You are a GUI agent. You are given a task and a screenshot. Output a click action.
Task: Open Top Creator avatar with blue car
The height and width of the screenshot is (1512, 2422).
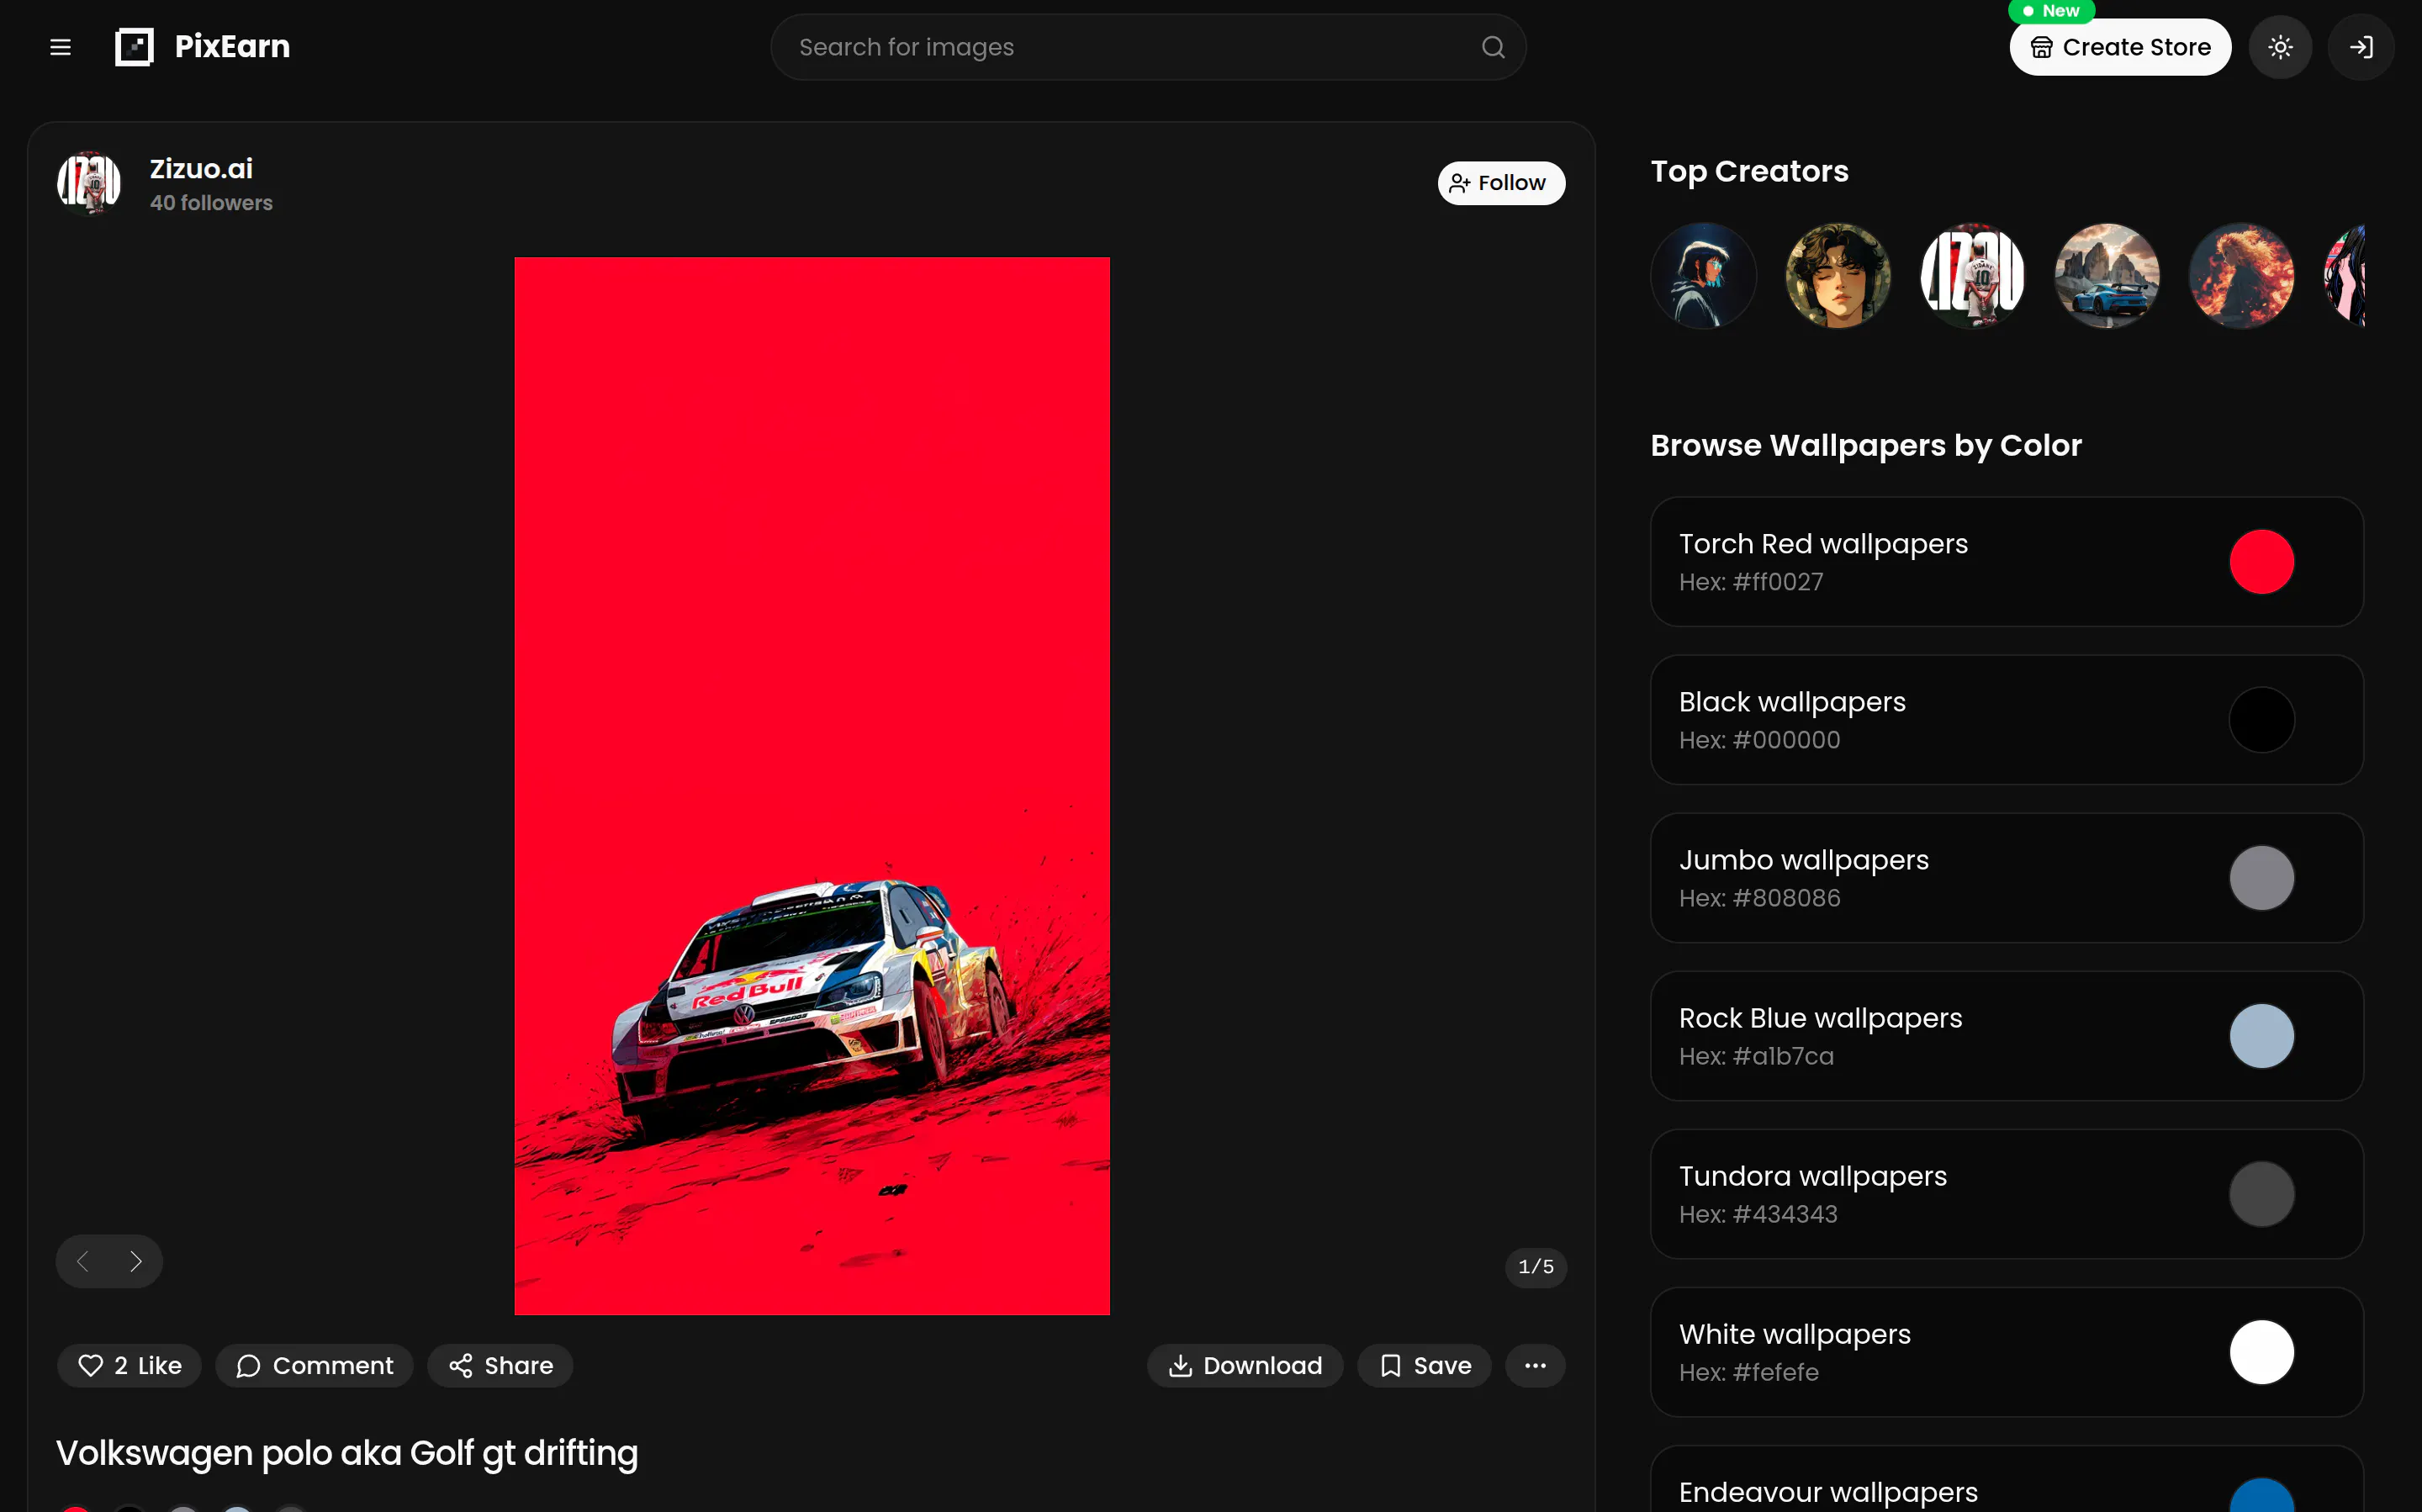pos(2107,276)
